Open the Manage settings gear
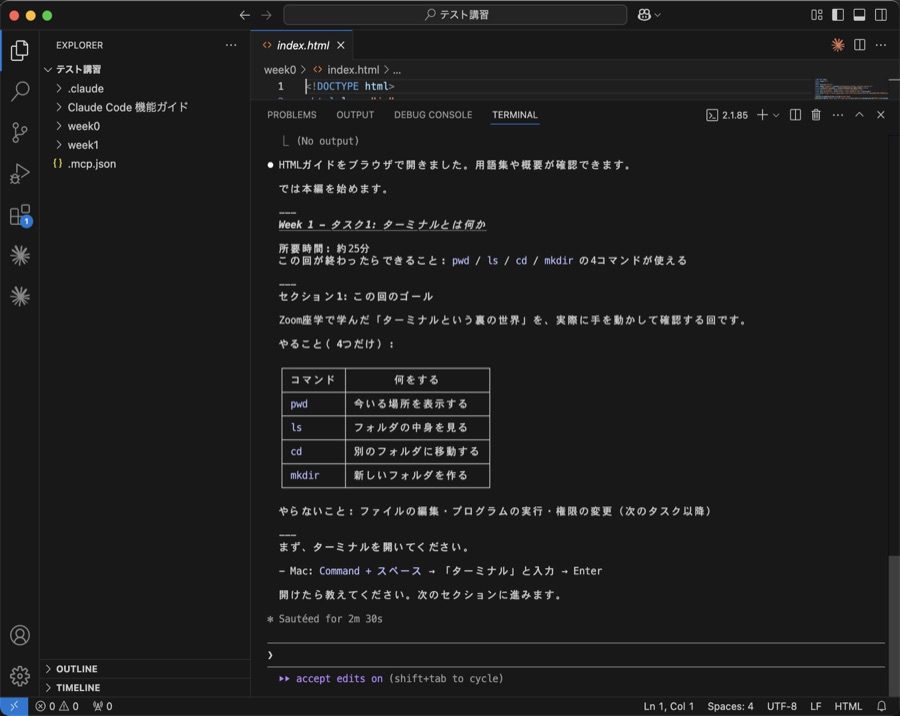Viewport: 900px width, 716px height. (x=18, y=676)
